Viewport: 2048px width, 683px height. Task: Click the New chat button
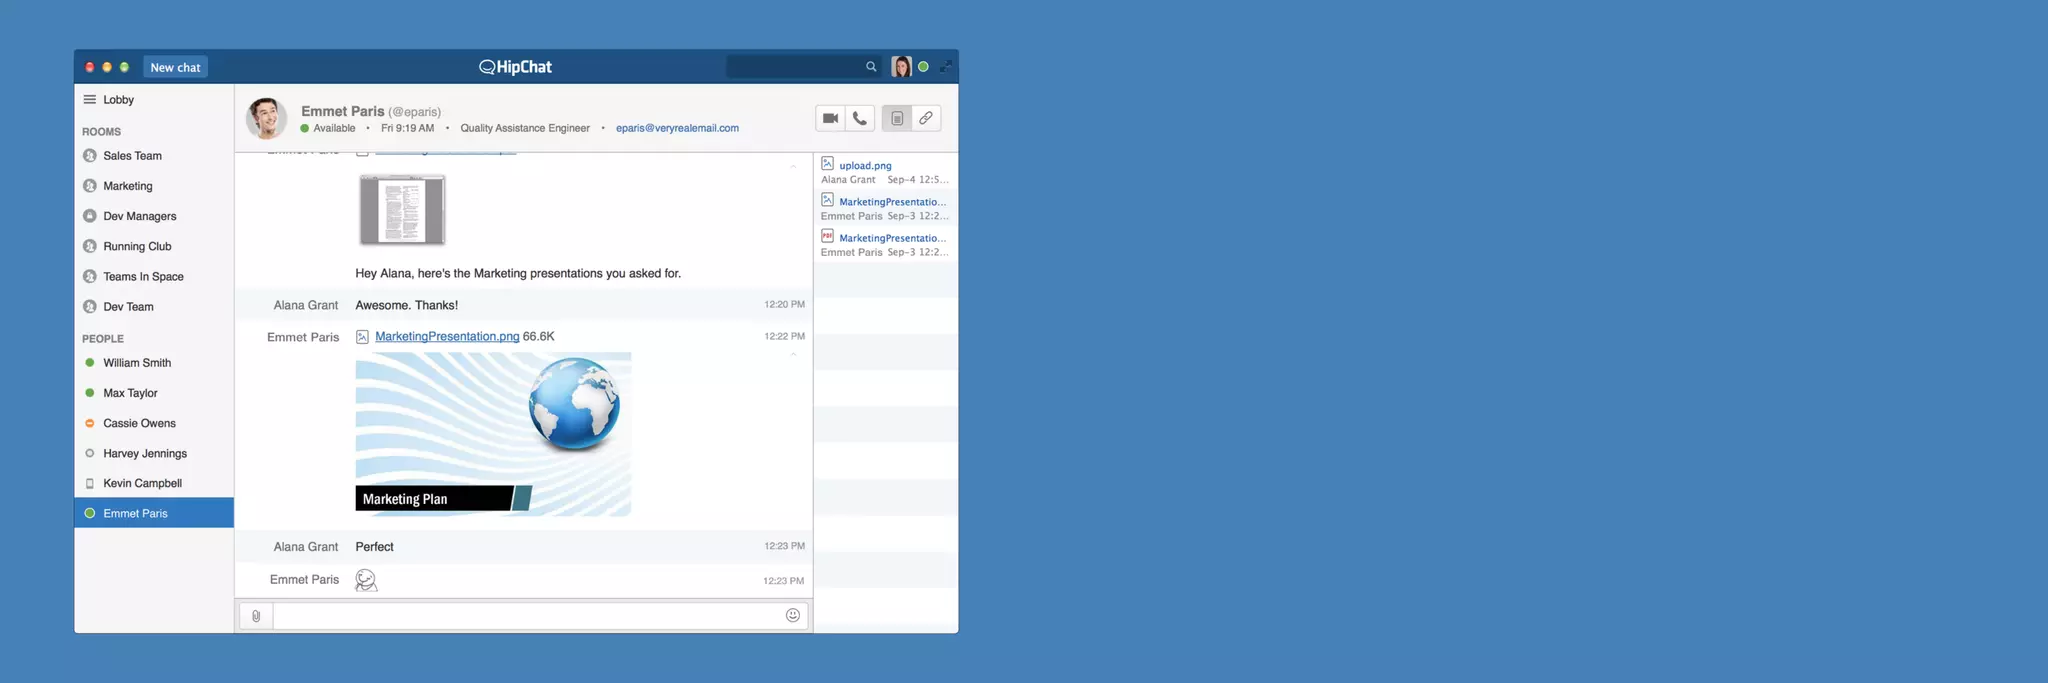pyautogui.click(x=175, y=67)
